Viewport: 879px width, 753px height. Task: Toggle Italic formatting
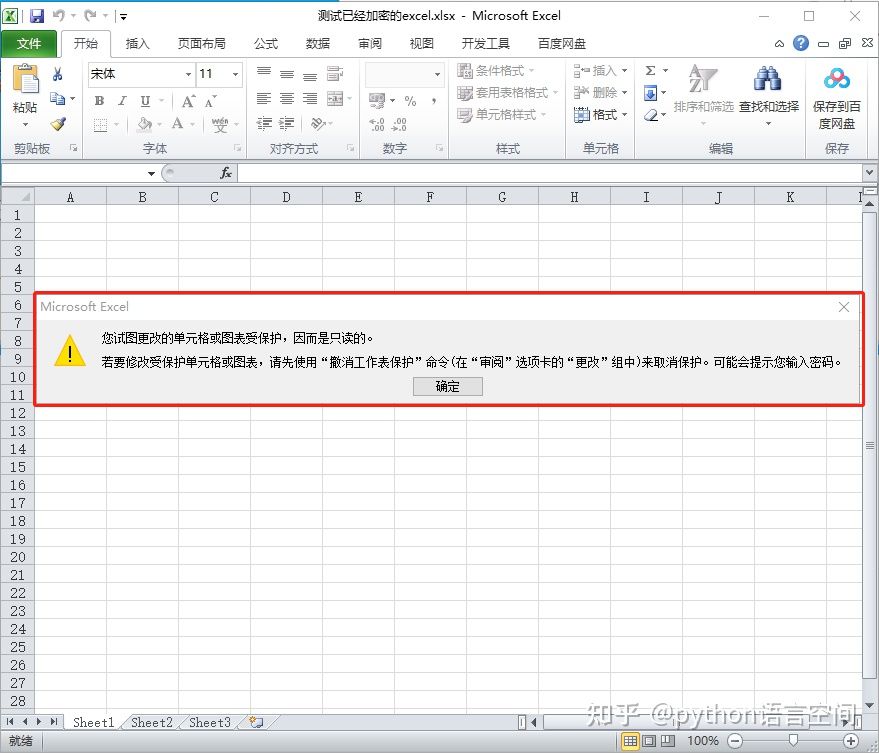[122, 101]
